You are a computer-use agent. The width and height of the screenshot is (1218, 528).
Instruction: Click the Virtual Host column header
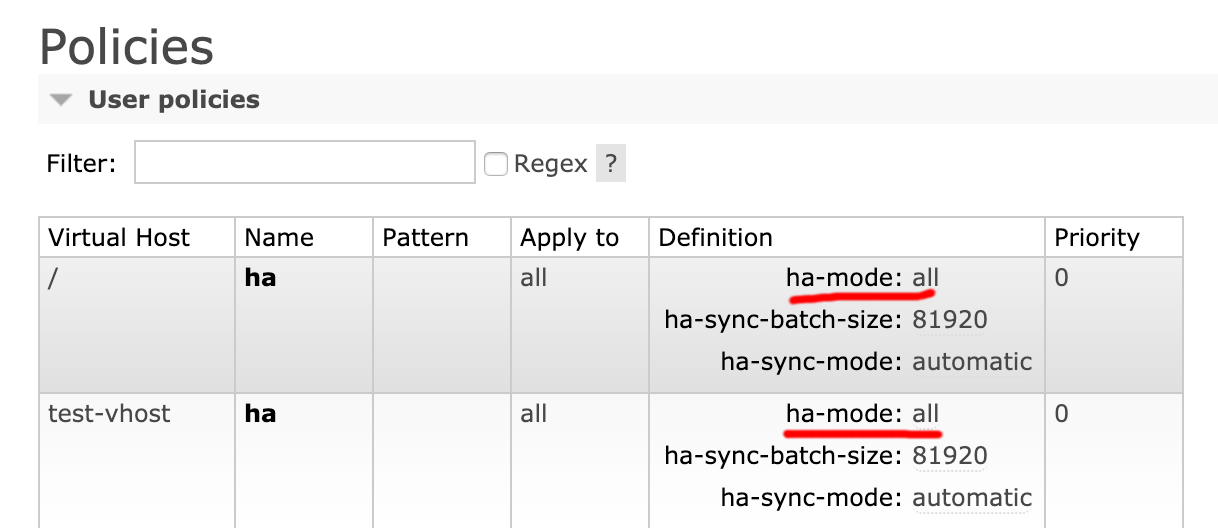[119, 238]
